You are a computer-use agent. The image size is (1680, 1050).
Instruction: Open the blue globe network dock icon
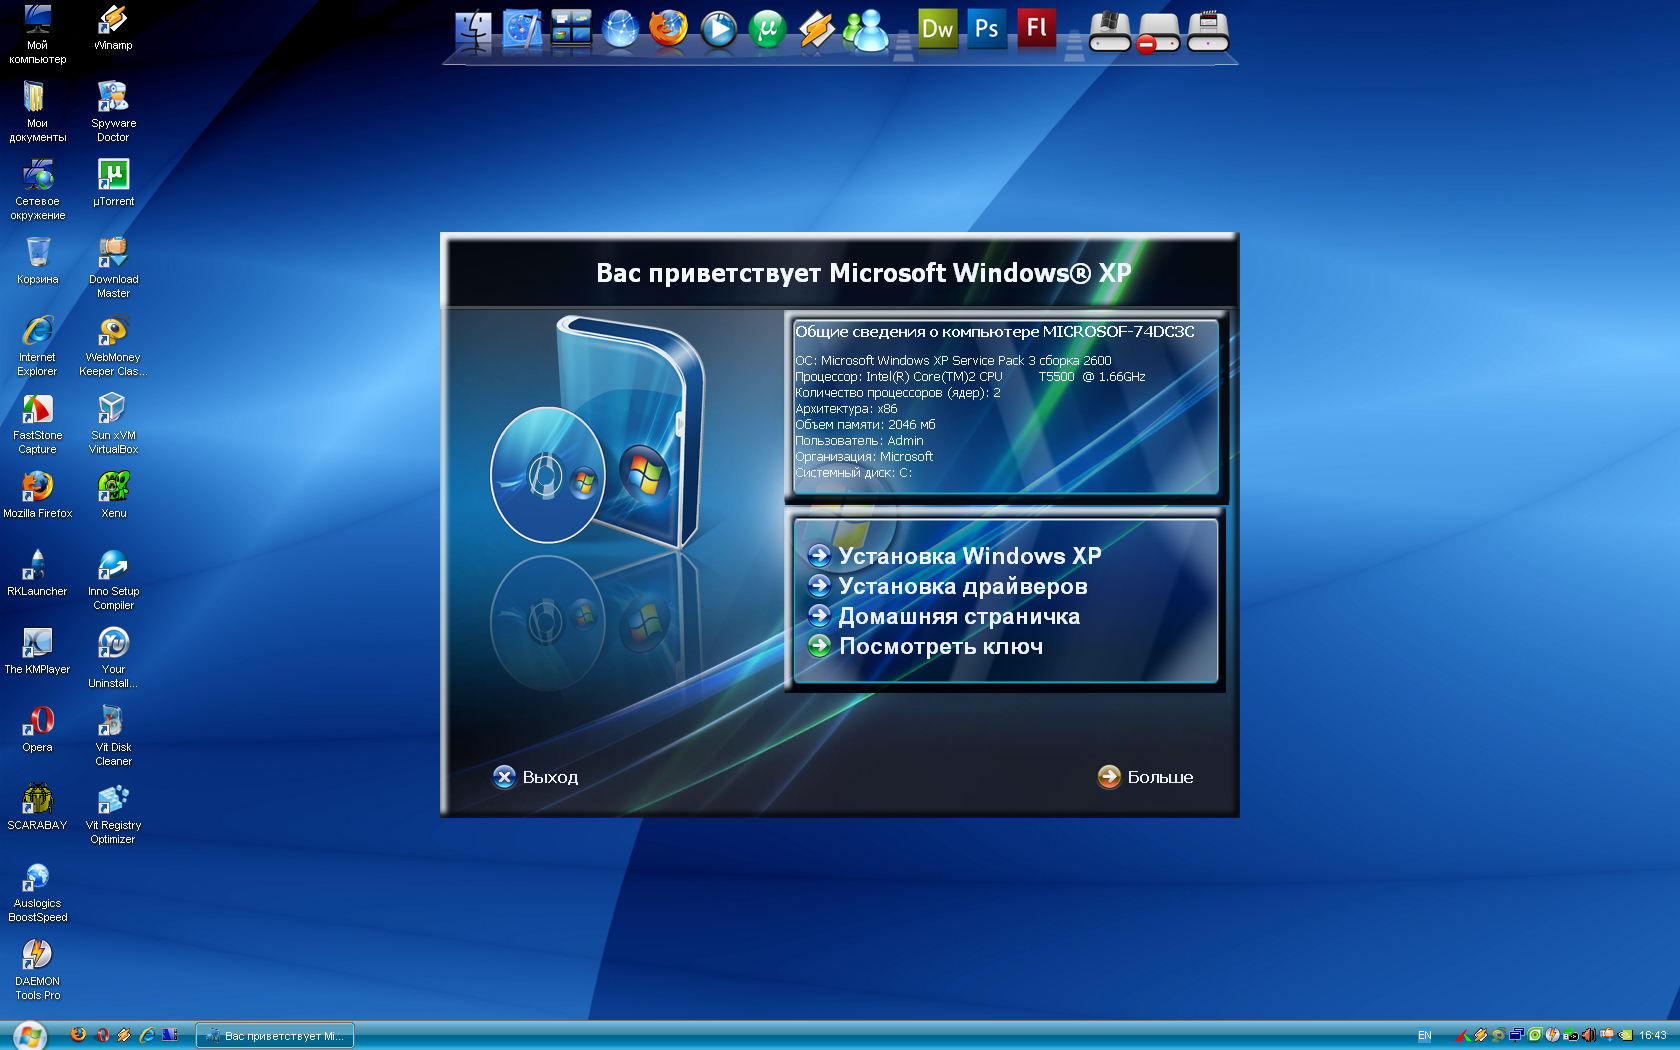[x=620, y=30]
